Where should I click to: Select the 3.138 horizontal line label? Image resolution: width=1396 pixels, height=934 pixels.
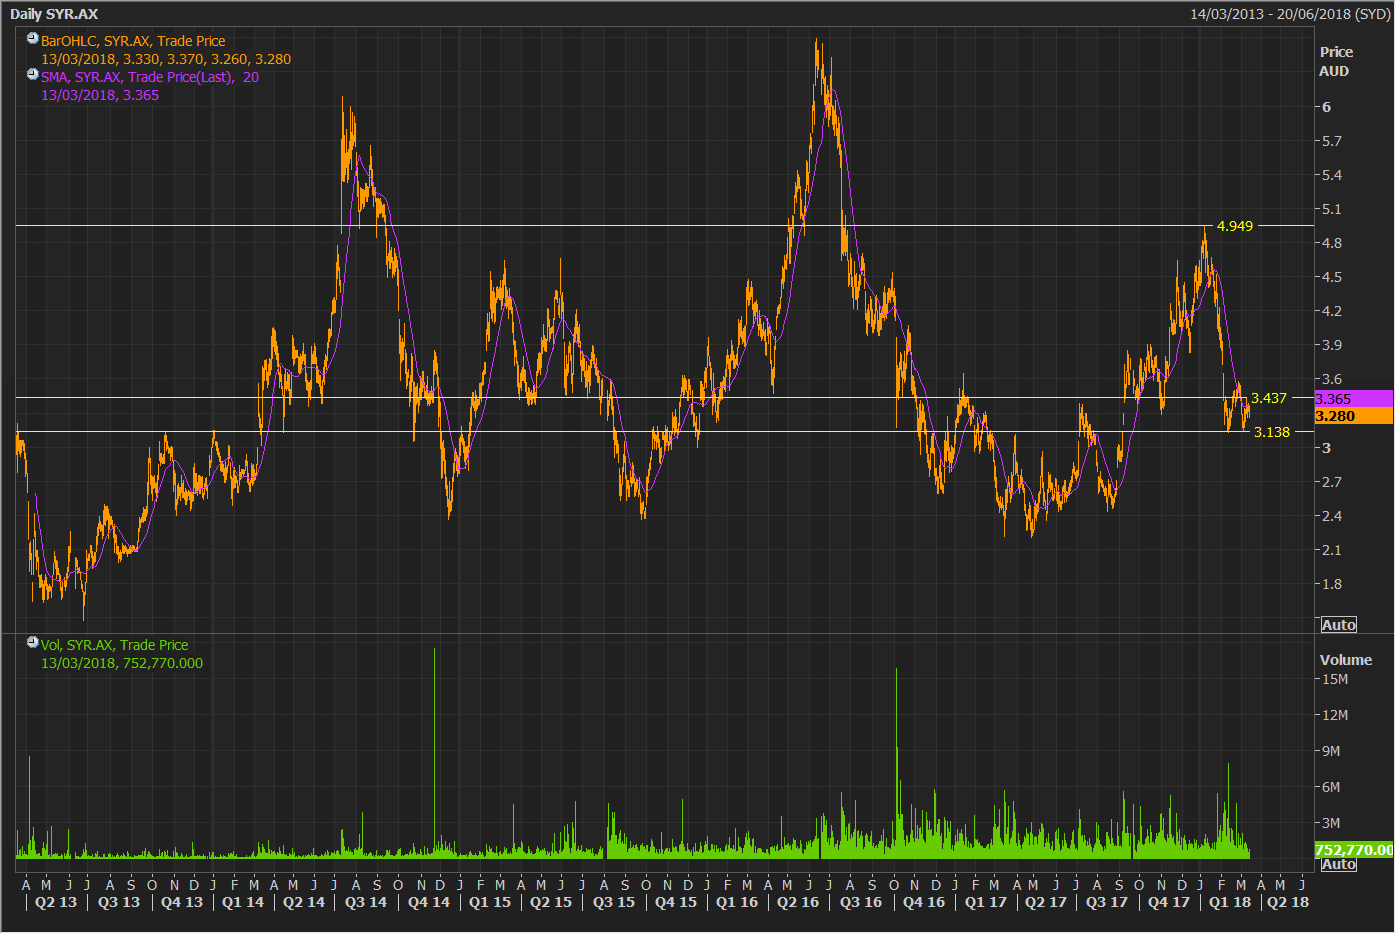point(1272,432)
